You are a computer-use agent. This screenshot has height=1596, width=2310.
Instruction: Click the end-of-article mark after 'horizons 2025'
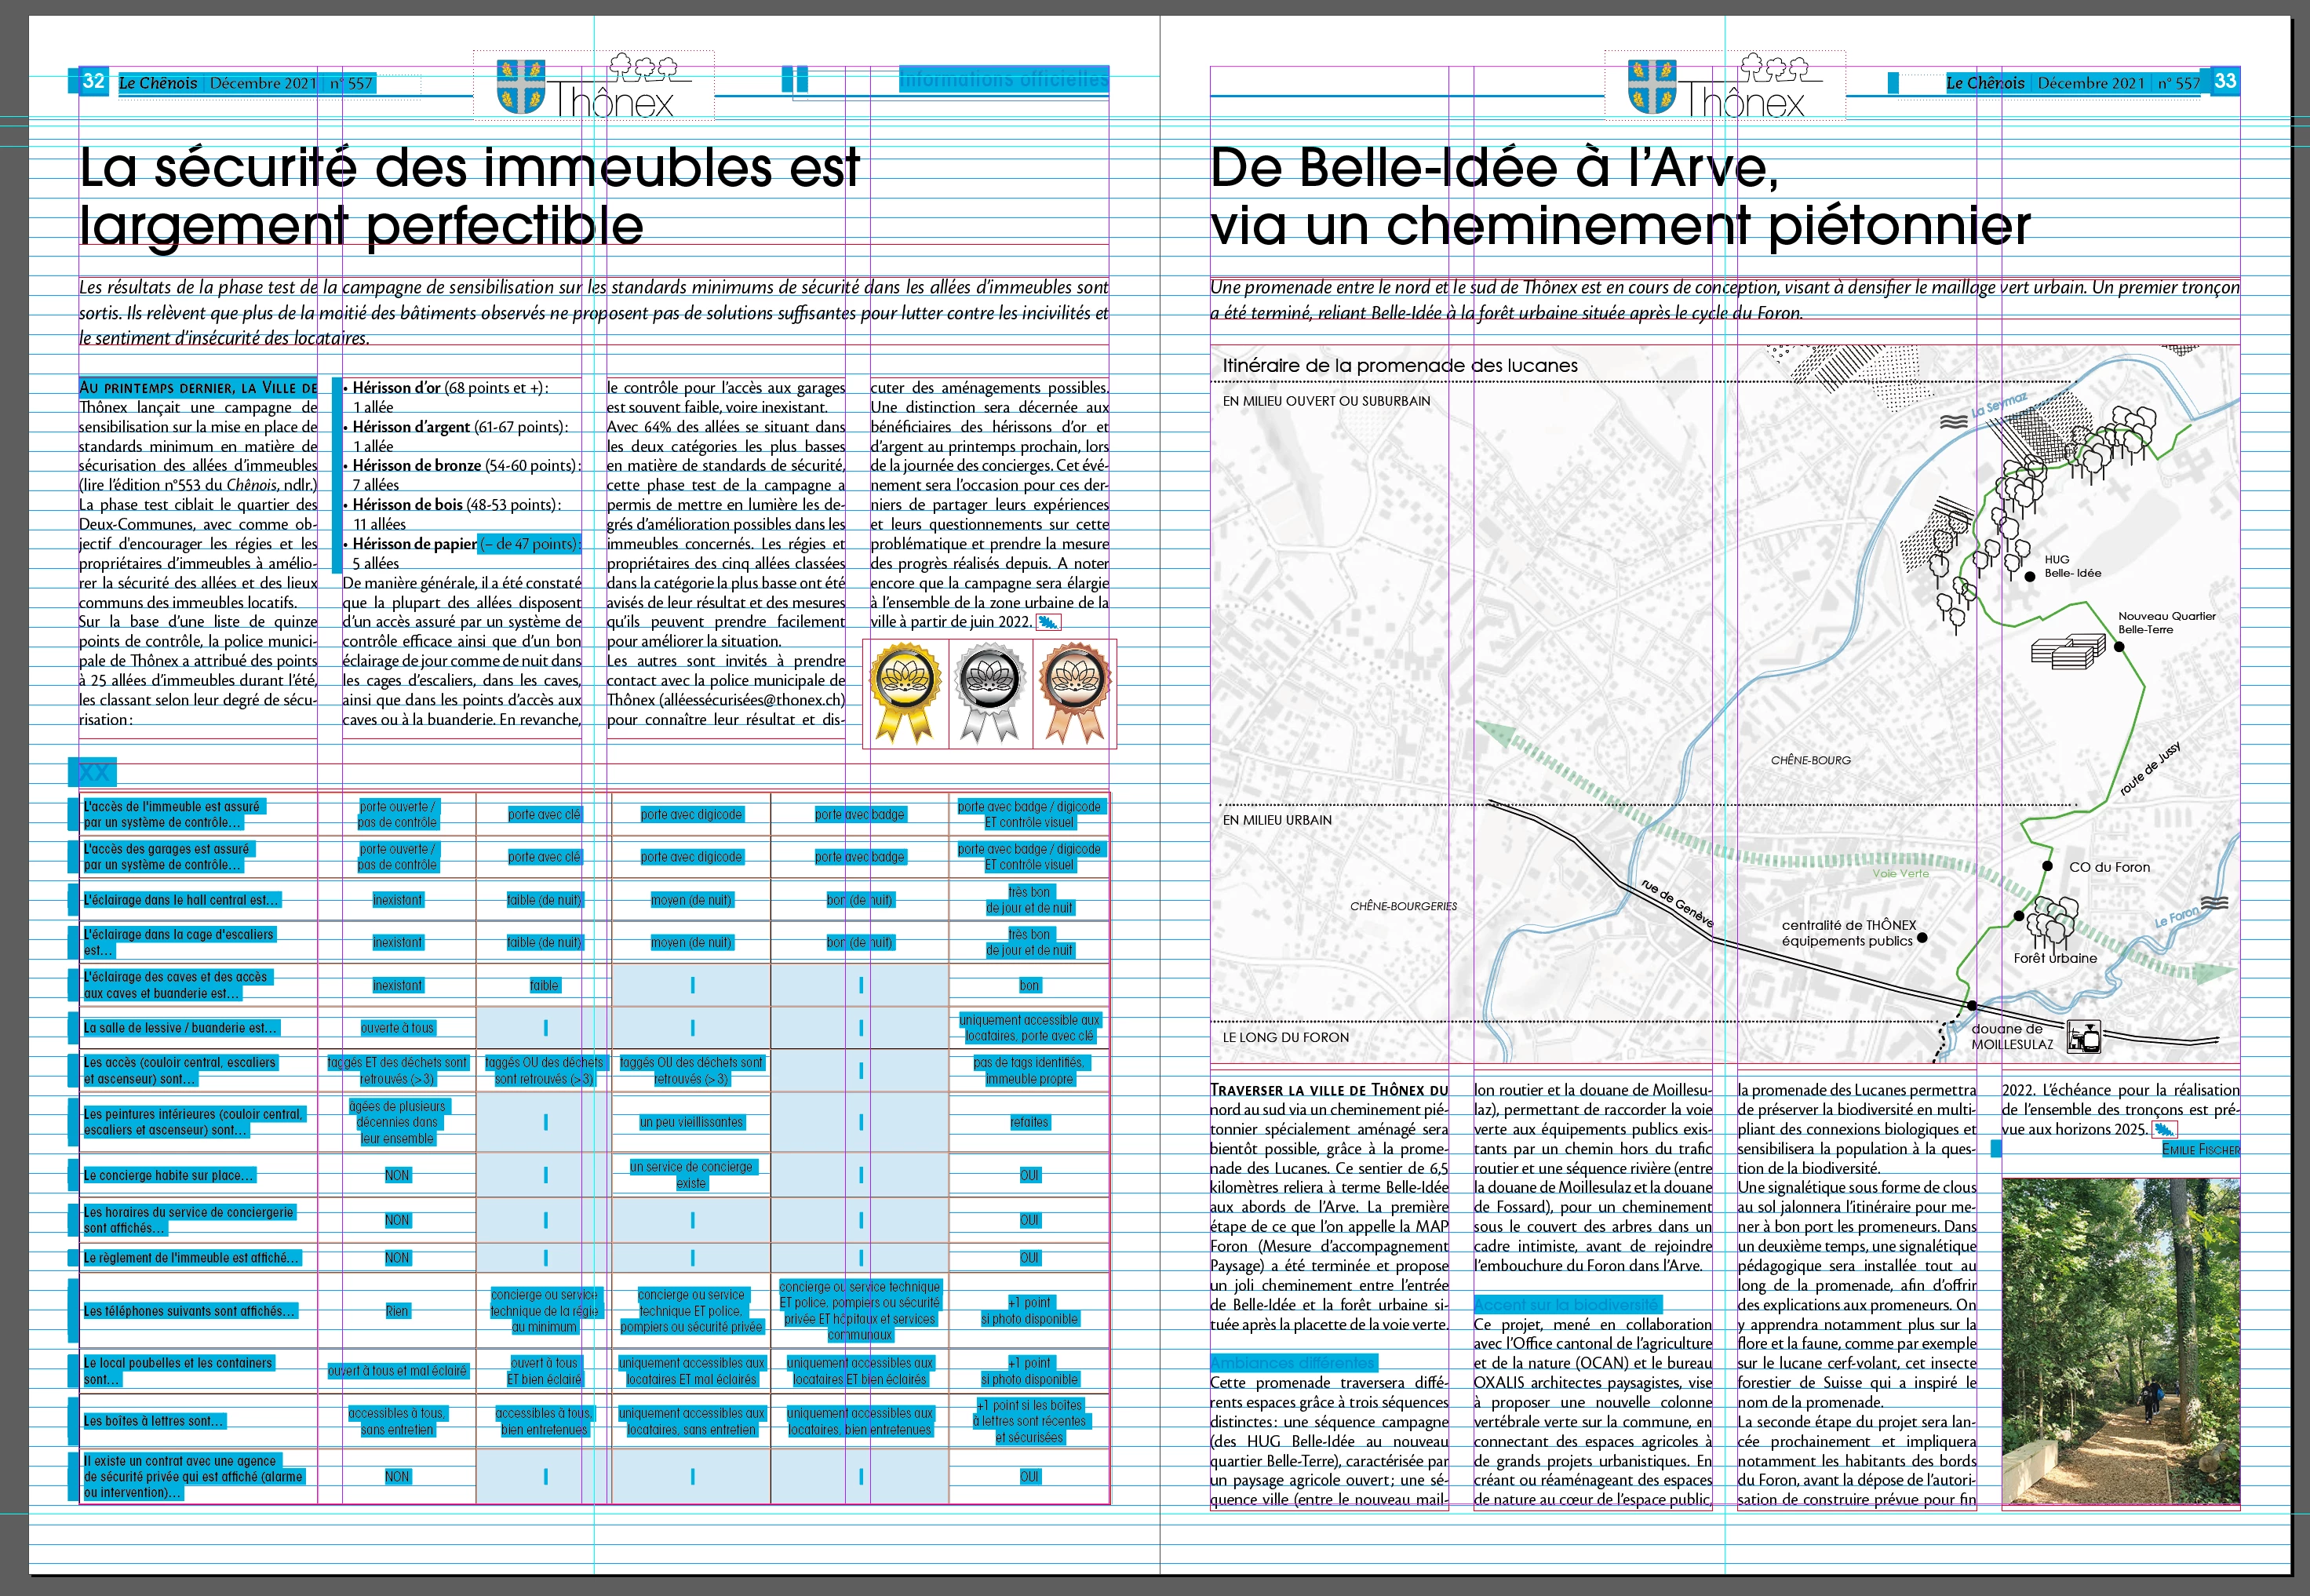(x=2163, y=1130)
